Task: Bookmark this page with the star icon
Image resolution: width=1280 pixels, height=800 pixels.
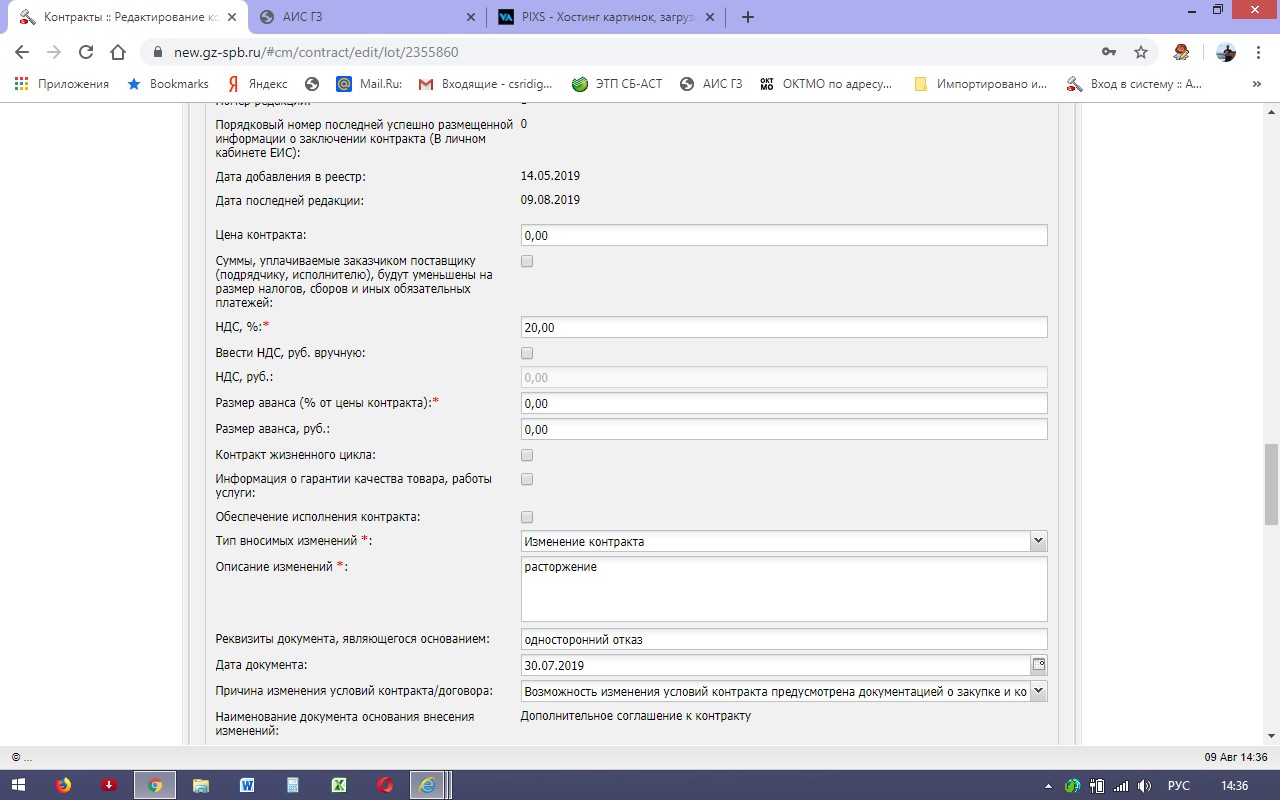Action: click(1141, 52)
